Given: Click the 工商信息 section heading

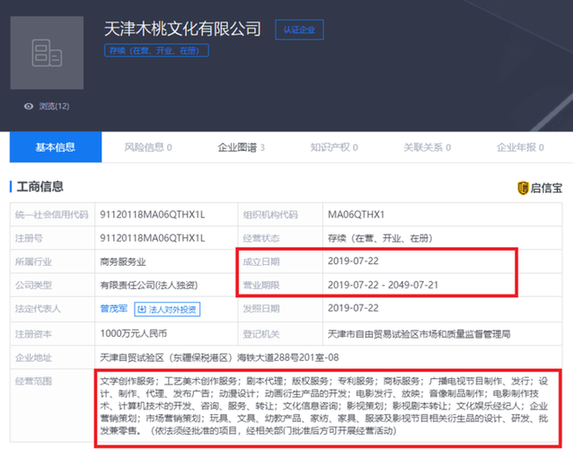Looking at the screenshot, I should coord(40,186).
